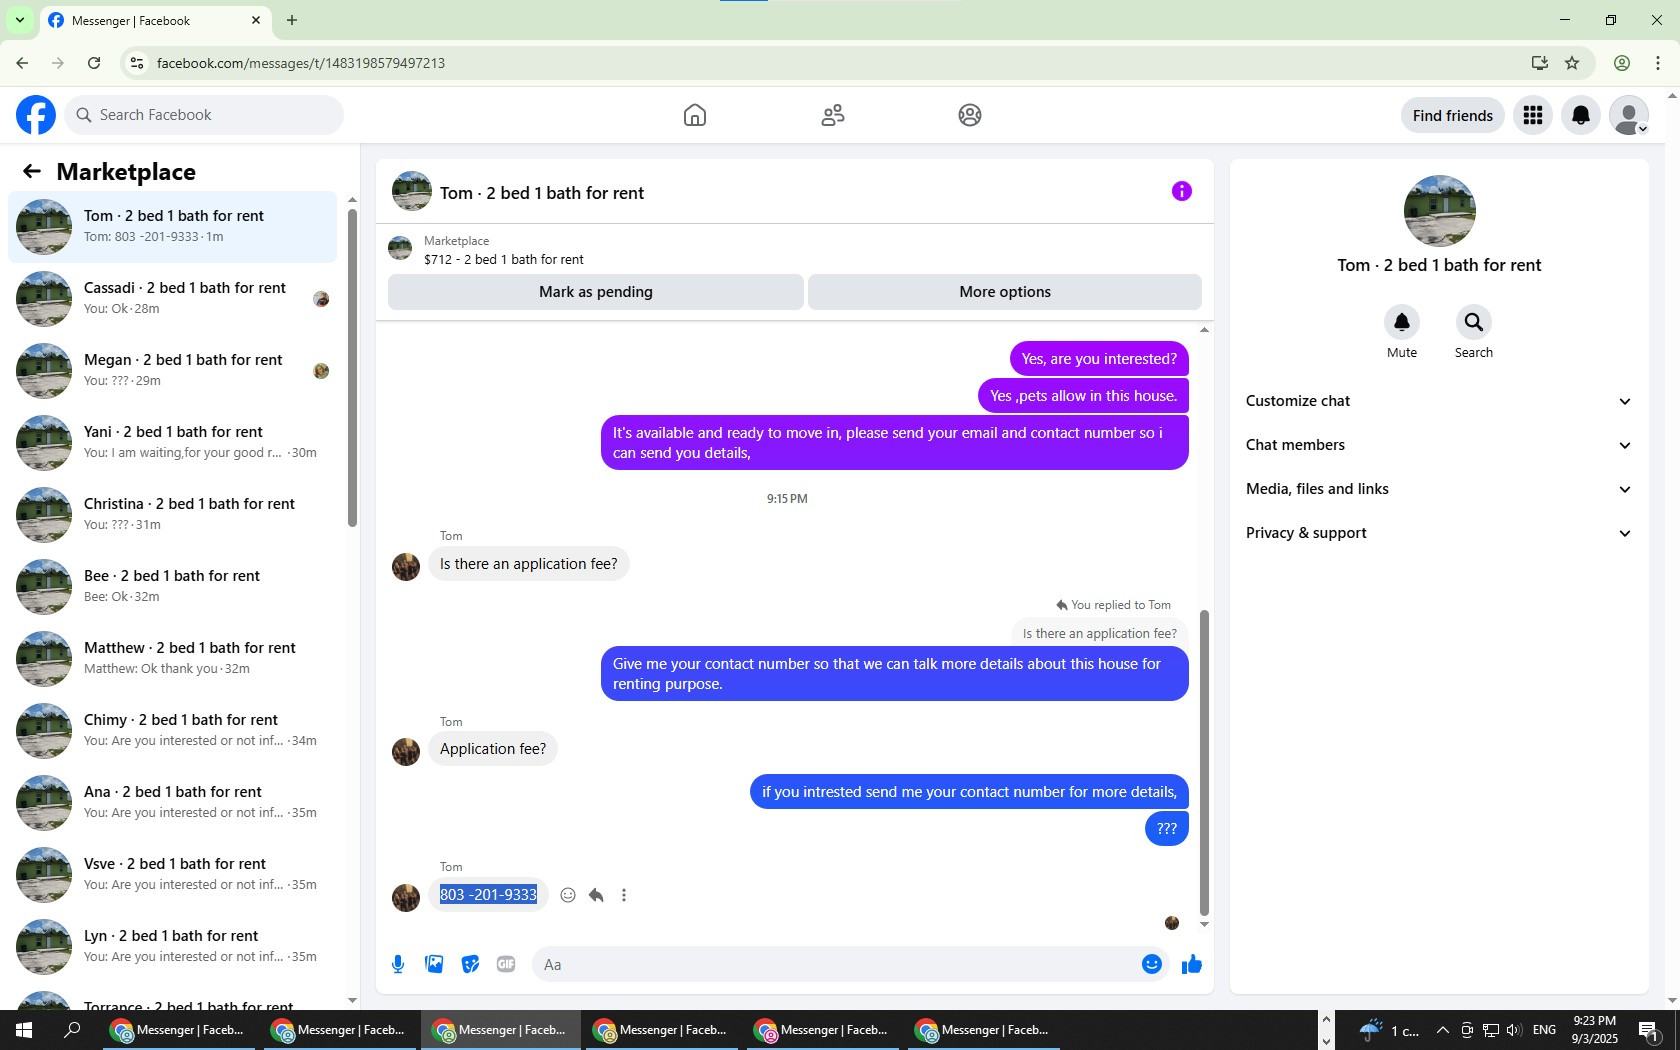1680x1050 pixels.
Task: Attach a photo or file
Action: pyautogui.click(x=434, y=964)
